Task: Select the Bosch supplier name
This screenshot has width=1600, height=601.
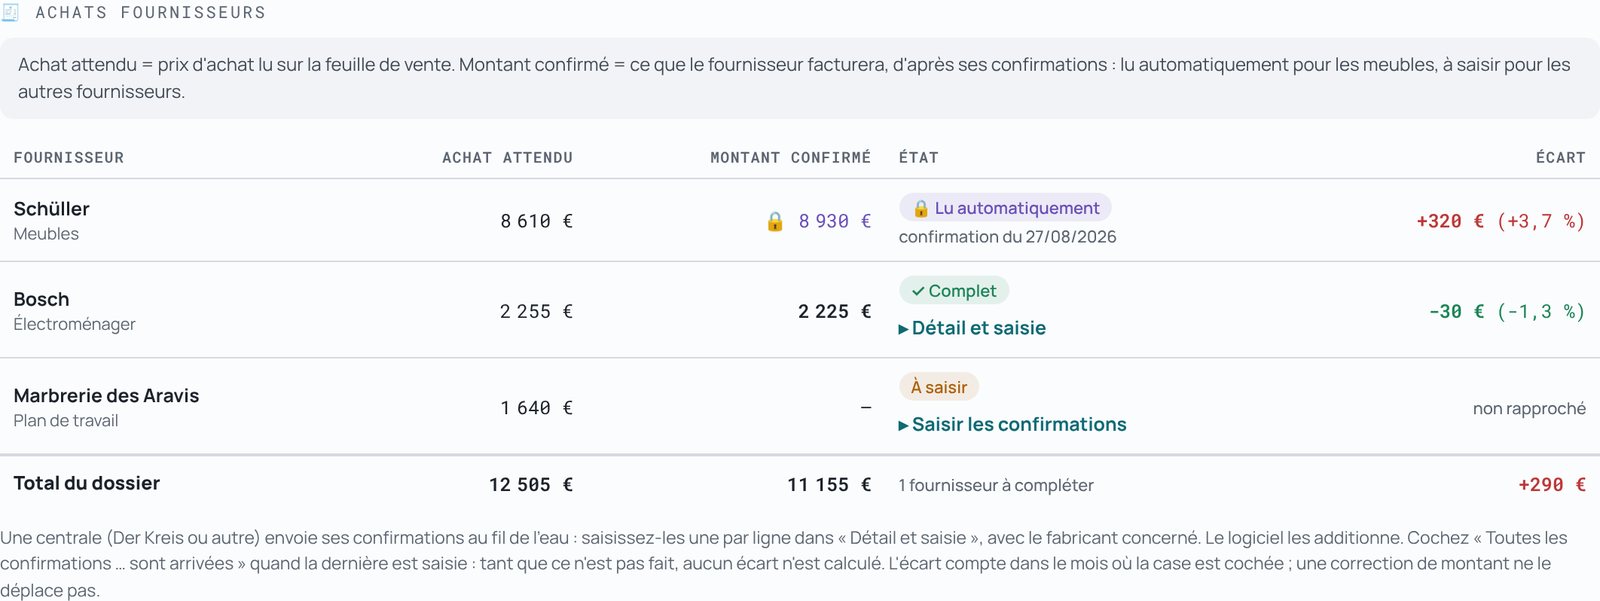Action: click(42, 299)
